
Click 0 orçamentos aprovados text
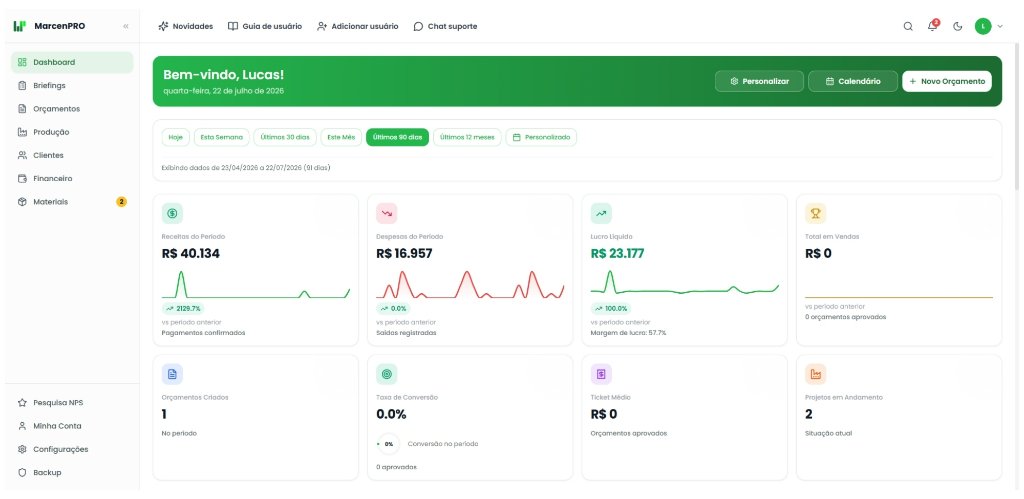846,317
